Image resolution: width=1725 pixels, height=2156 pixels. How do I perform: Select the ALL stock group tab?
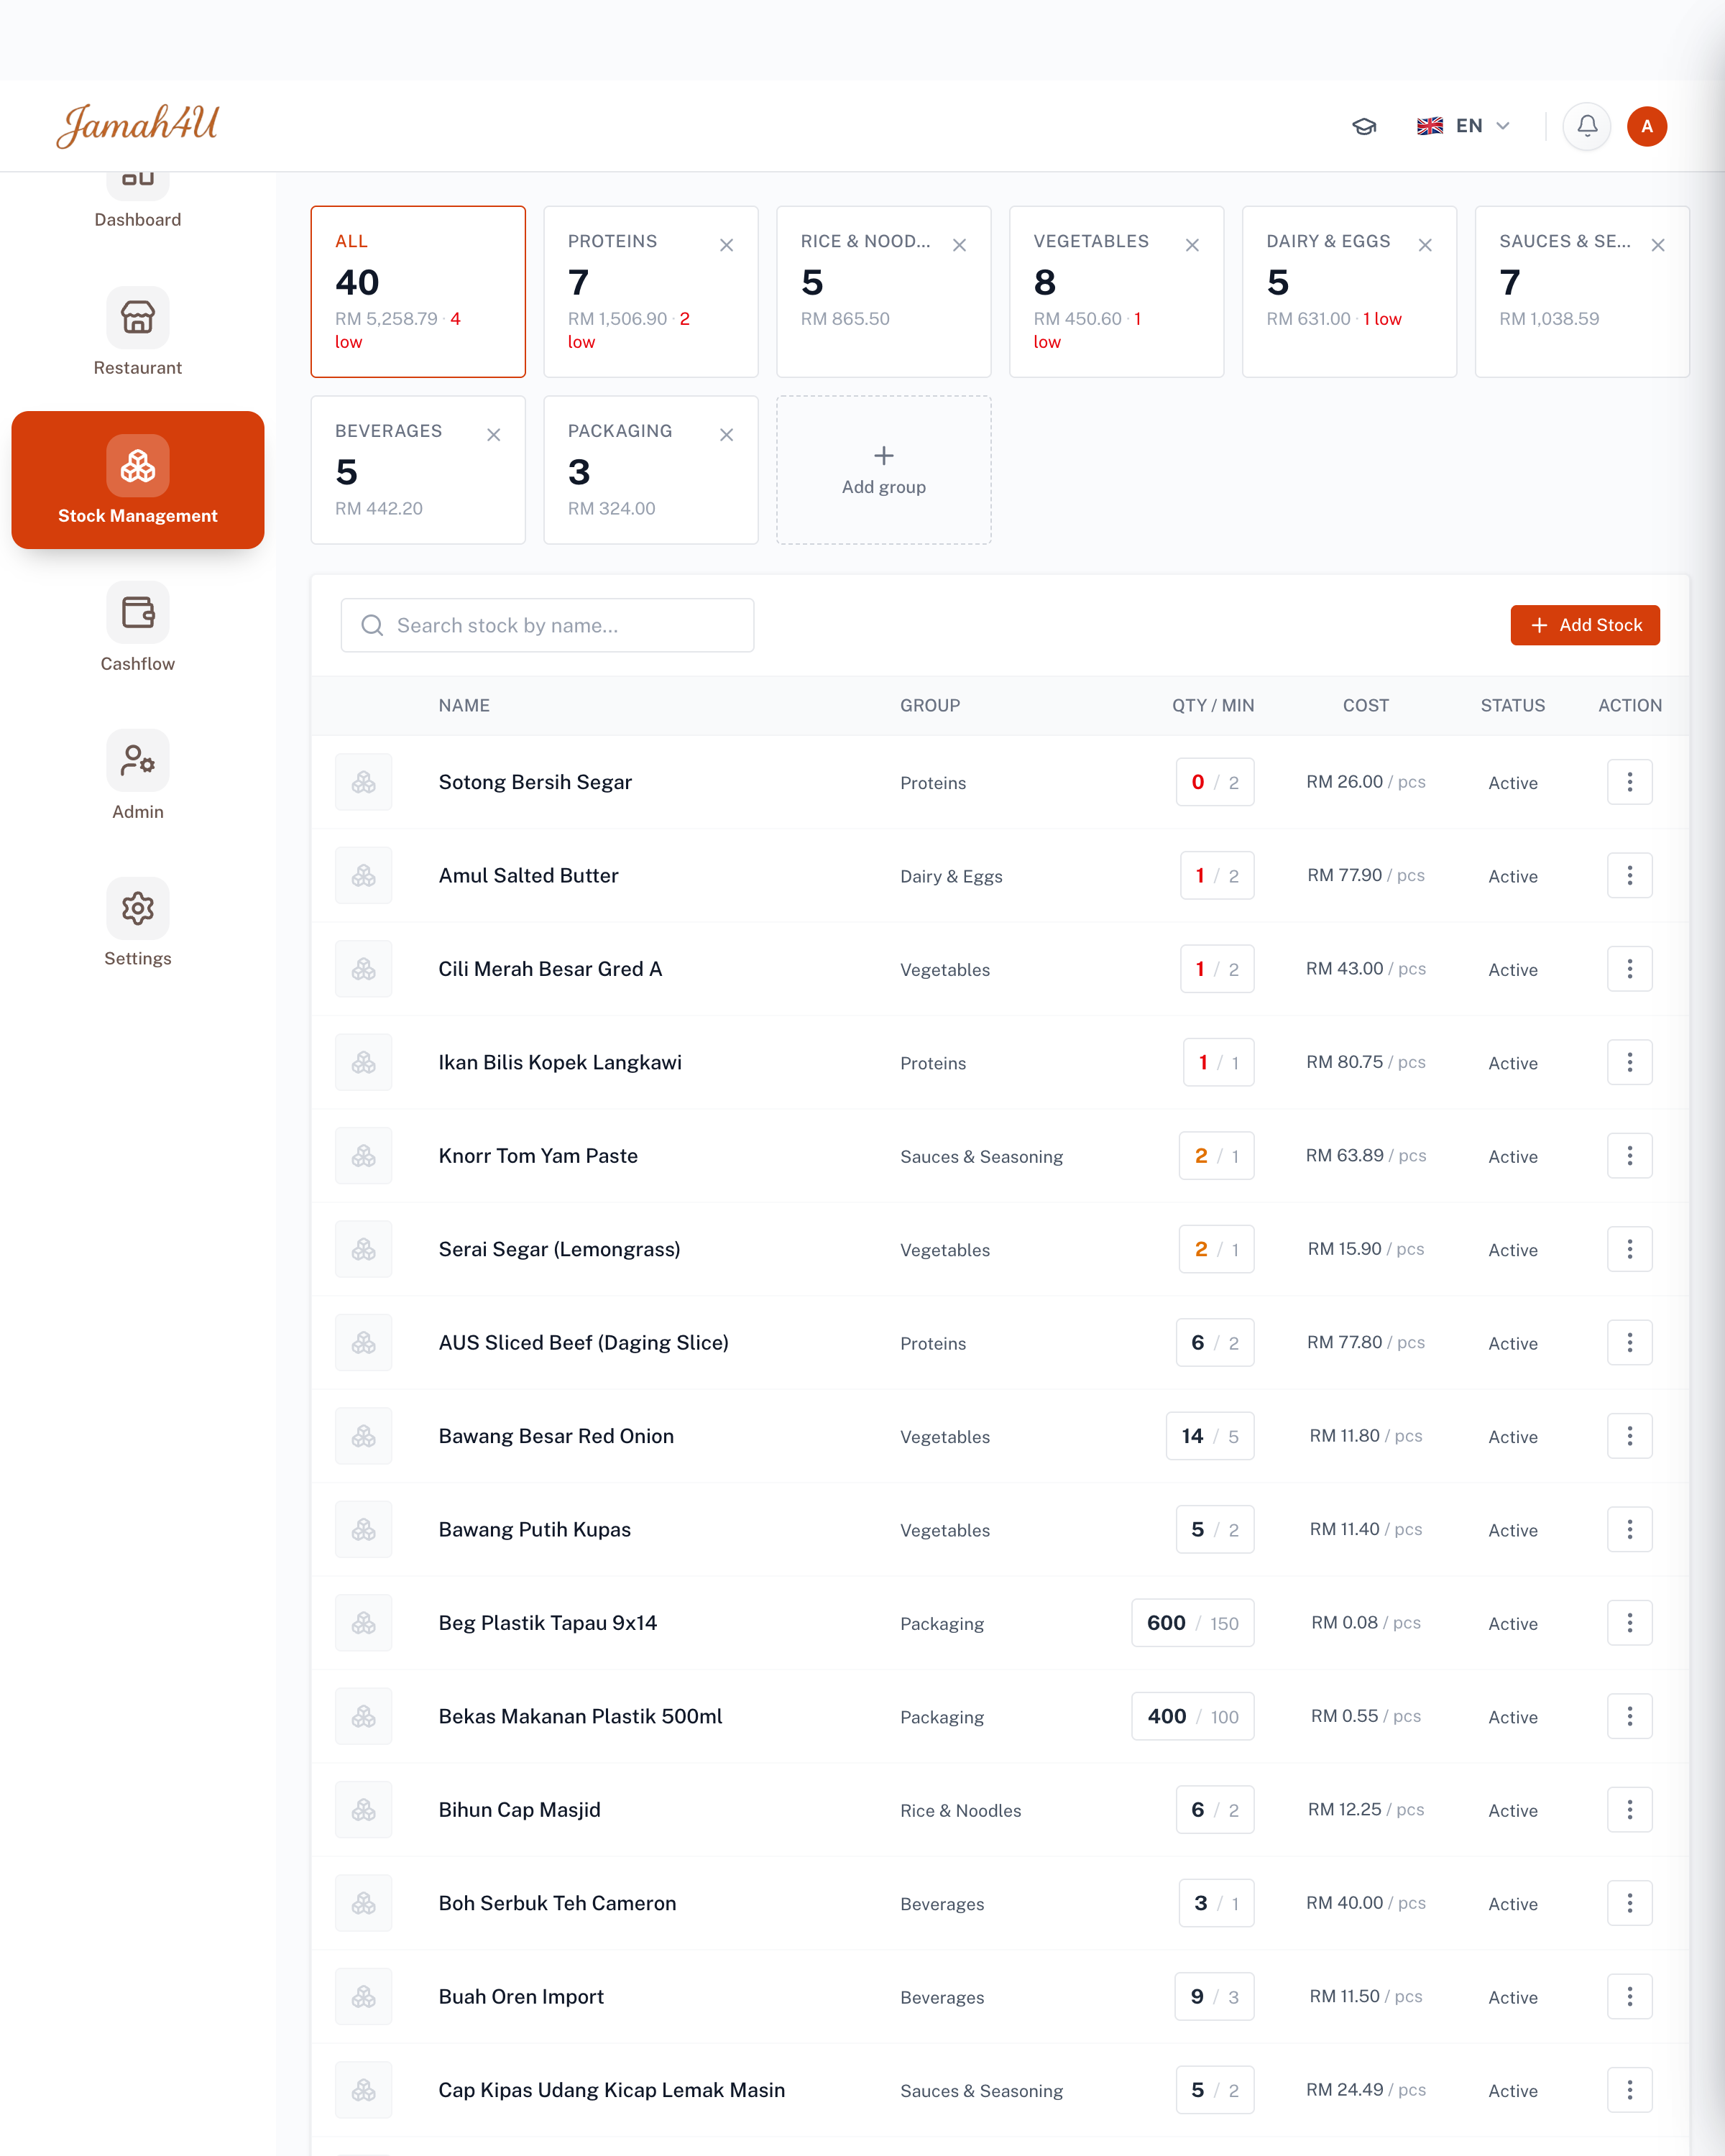418,292
